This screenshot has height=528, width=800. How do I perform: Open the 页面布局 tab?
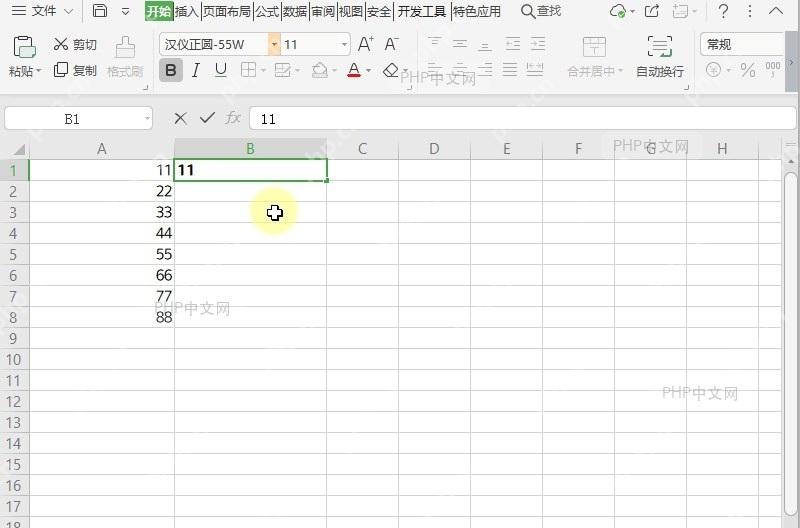pos(227,11)
